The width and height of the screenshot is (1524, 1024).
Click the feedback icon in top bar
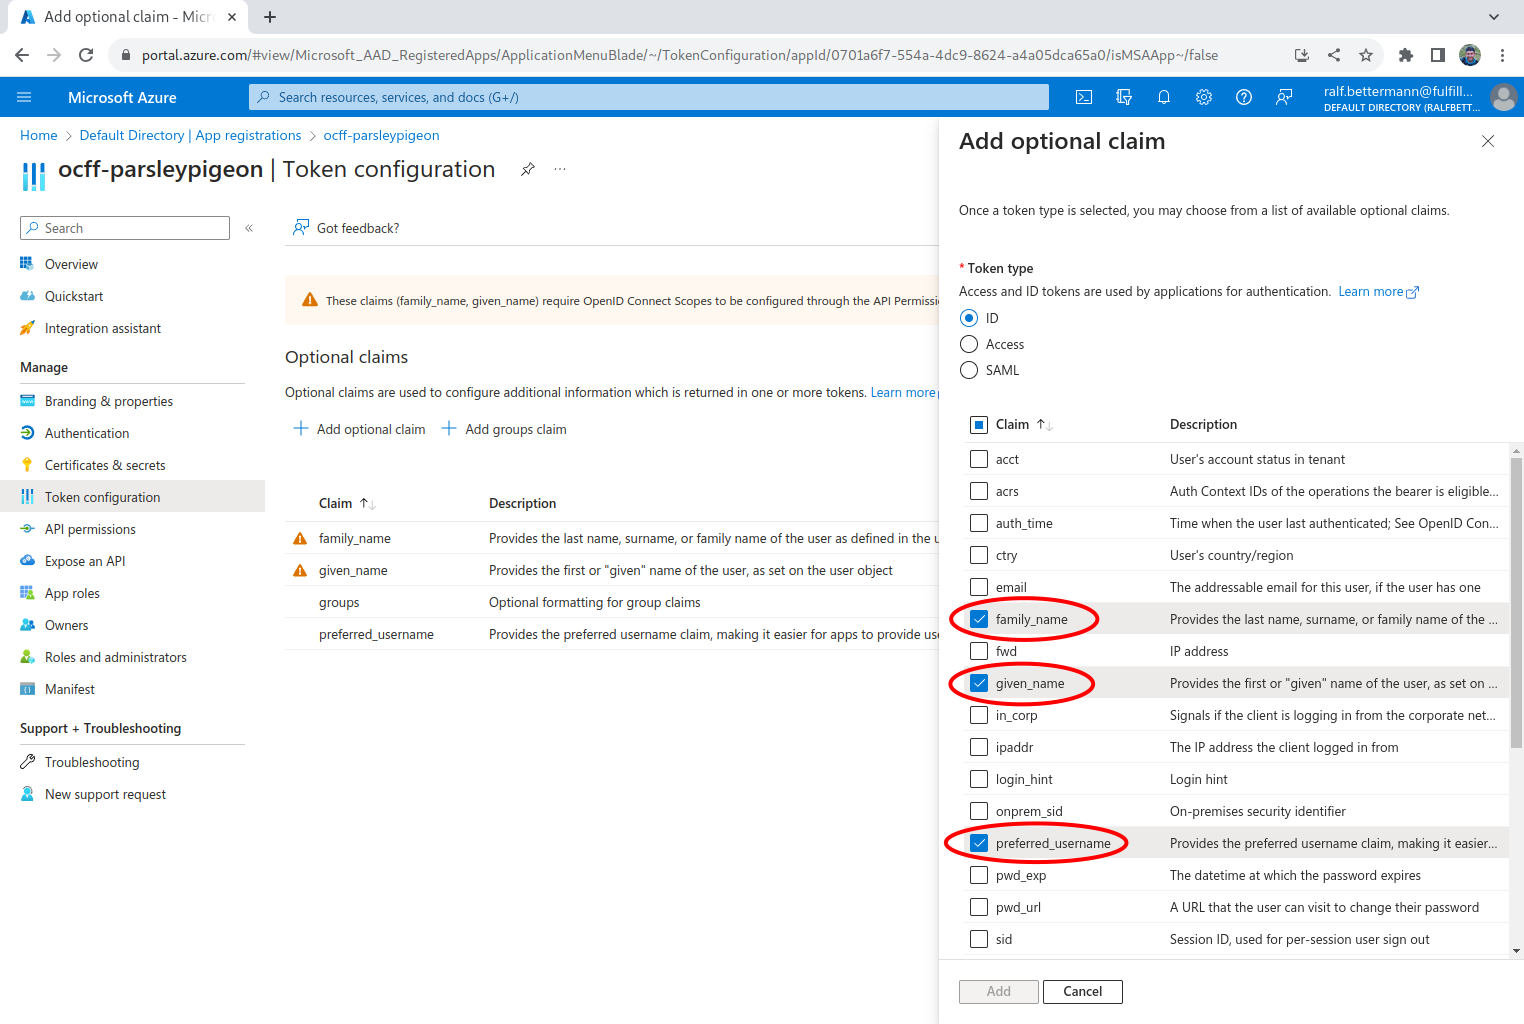point(1284,97)
